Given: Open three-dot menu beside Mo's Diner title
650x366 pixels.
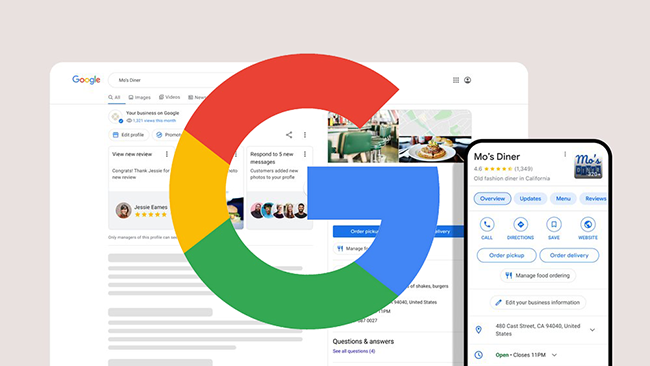Looking at the screenshot, I should (565, 154).
